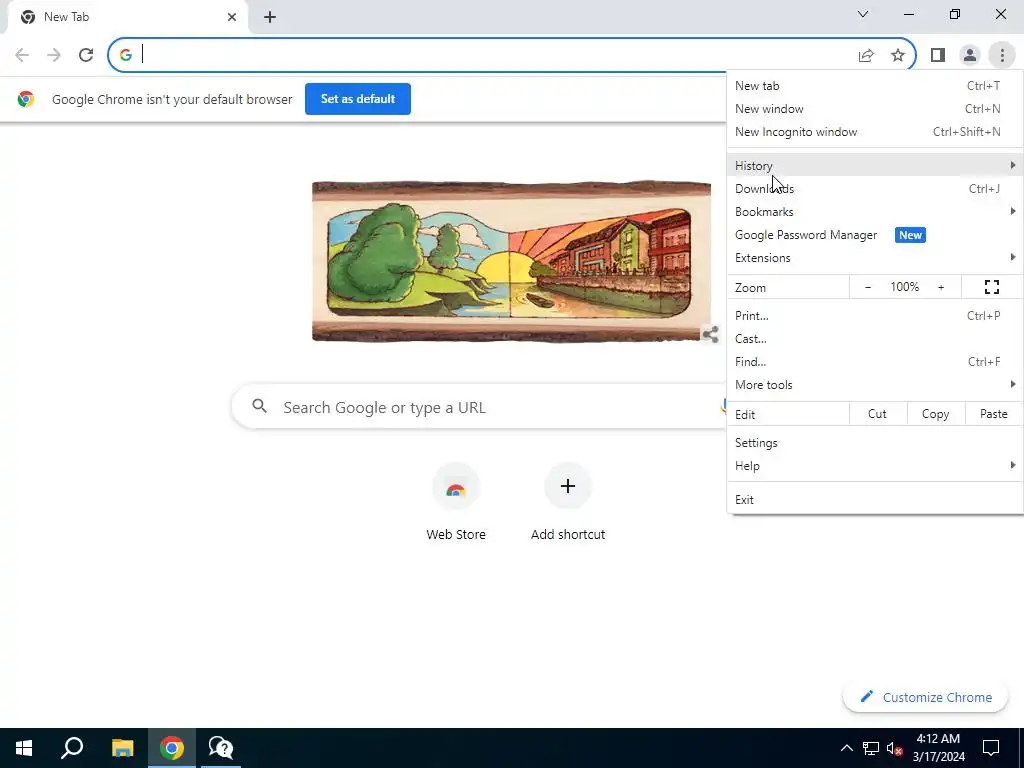Share this page icon in address bar
The height and width of the screenshot is (768, 1024).
[x=866, y=55]
